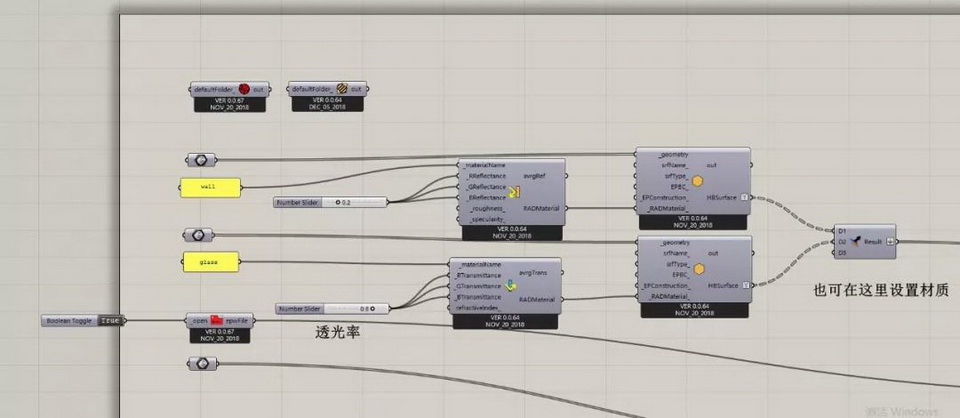Screen dimensions: 960x418
Task: Click the red Ladybug component icon
Action: pyautogui.click(x=243, y=89)
